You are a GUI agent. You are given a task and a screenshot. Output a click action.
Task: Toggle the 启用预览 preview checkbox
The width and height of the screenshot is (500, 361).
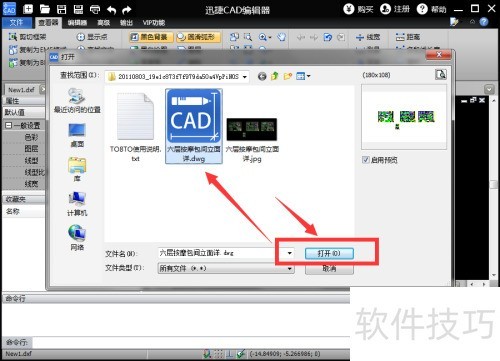(x=366, y=160)
